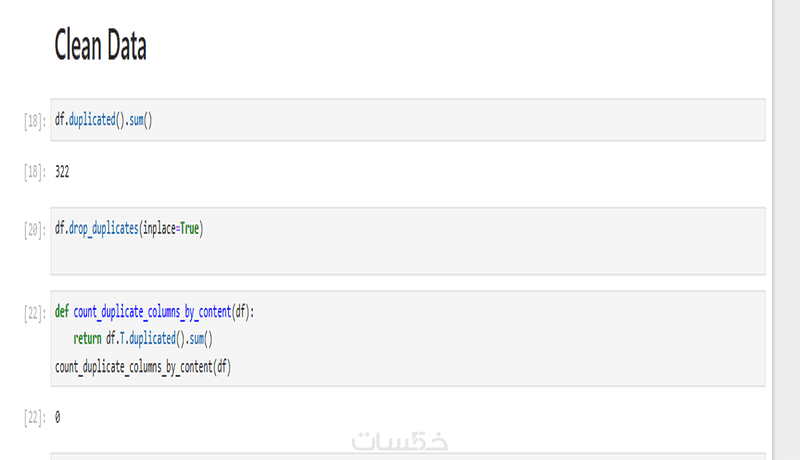Click the output prompt [18] label

pyautogui.click(x=35, y=172)
